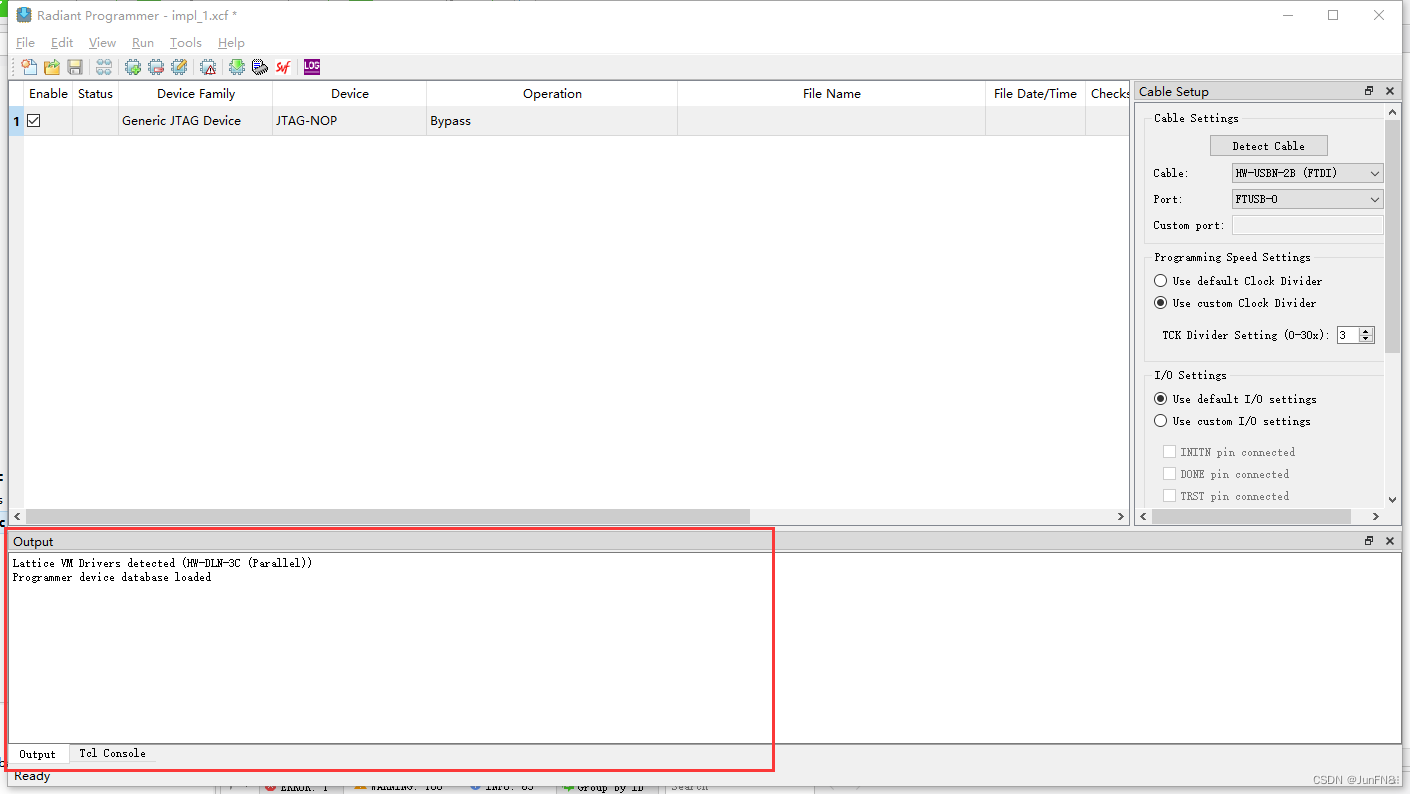Float the Output panel

click(x=1369, y=541)
